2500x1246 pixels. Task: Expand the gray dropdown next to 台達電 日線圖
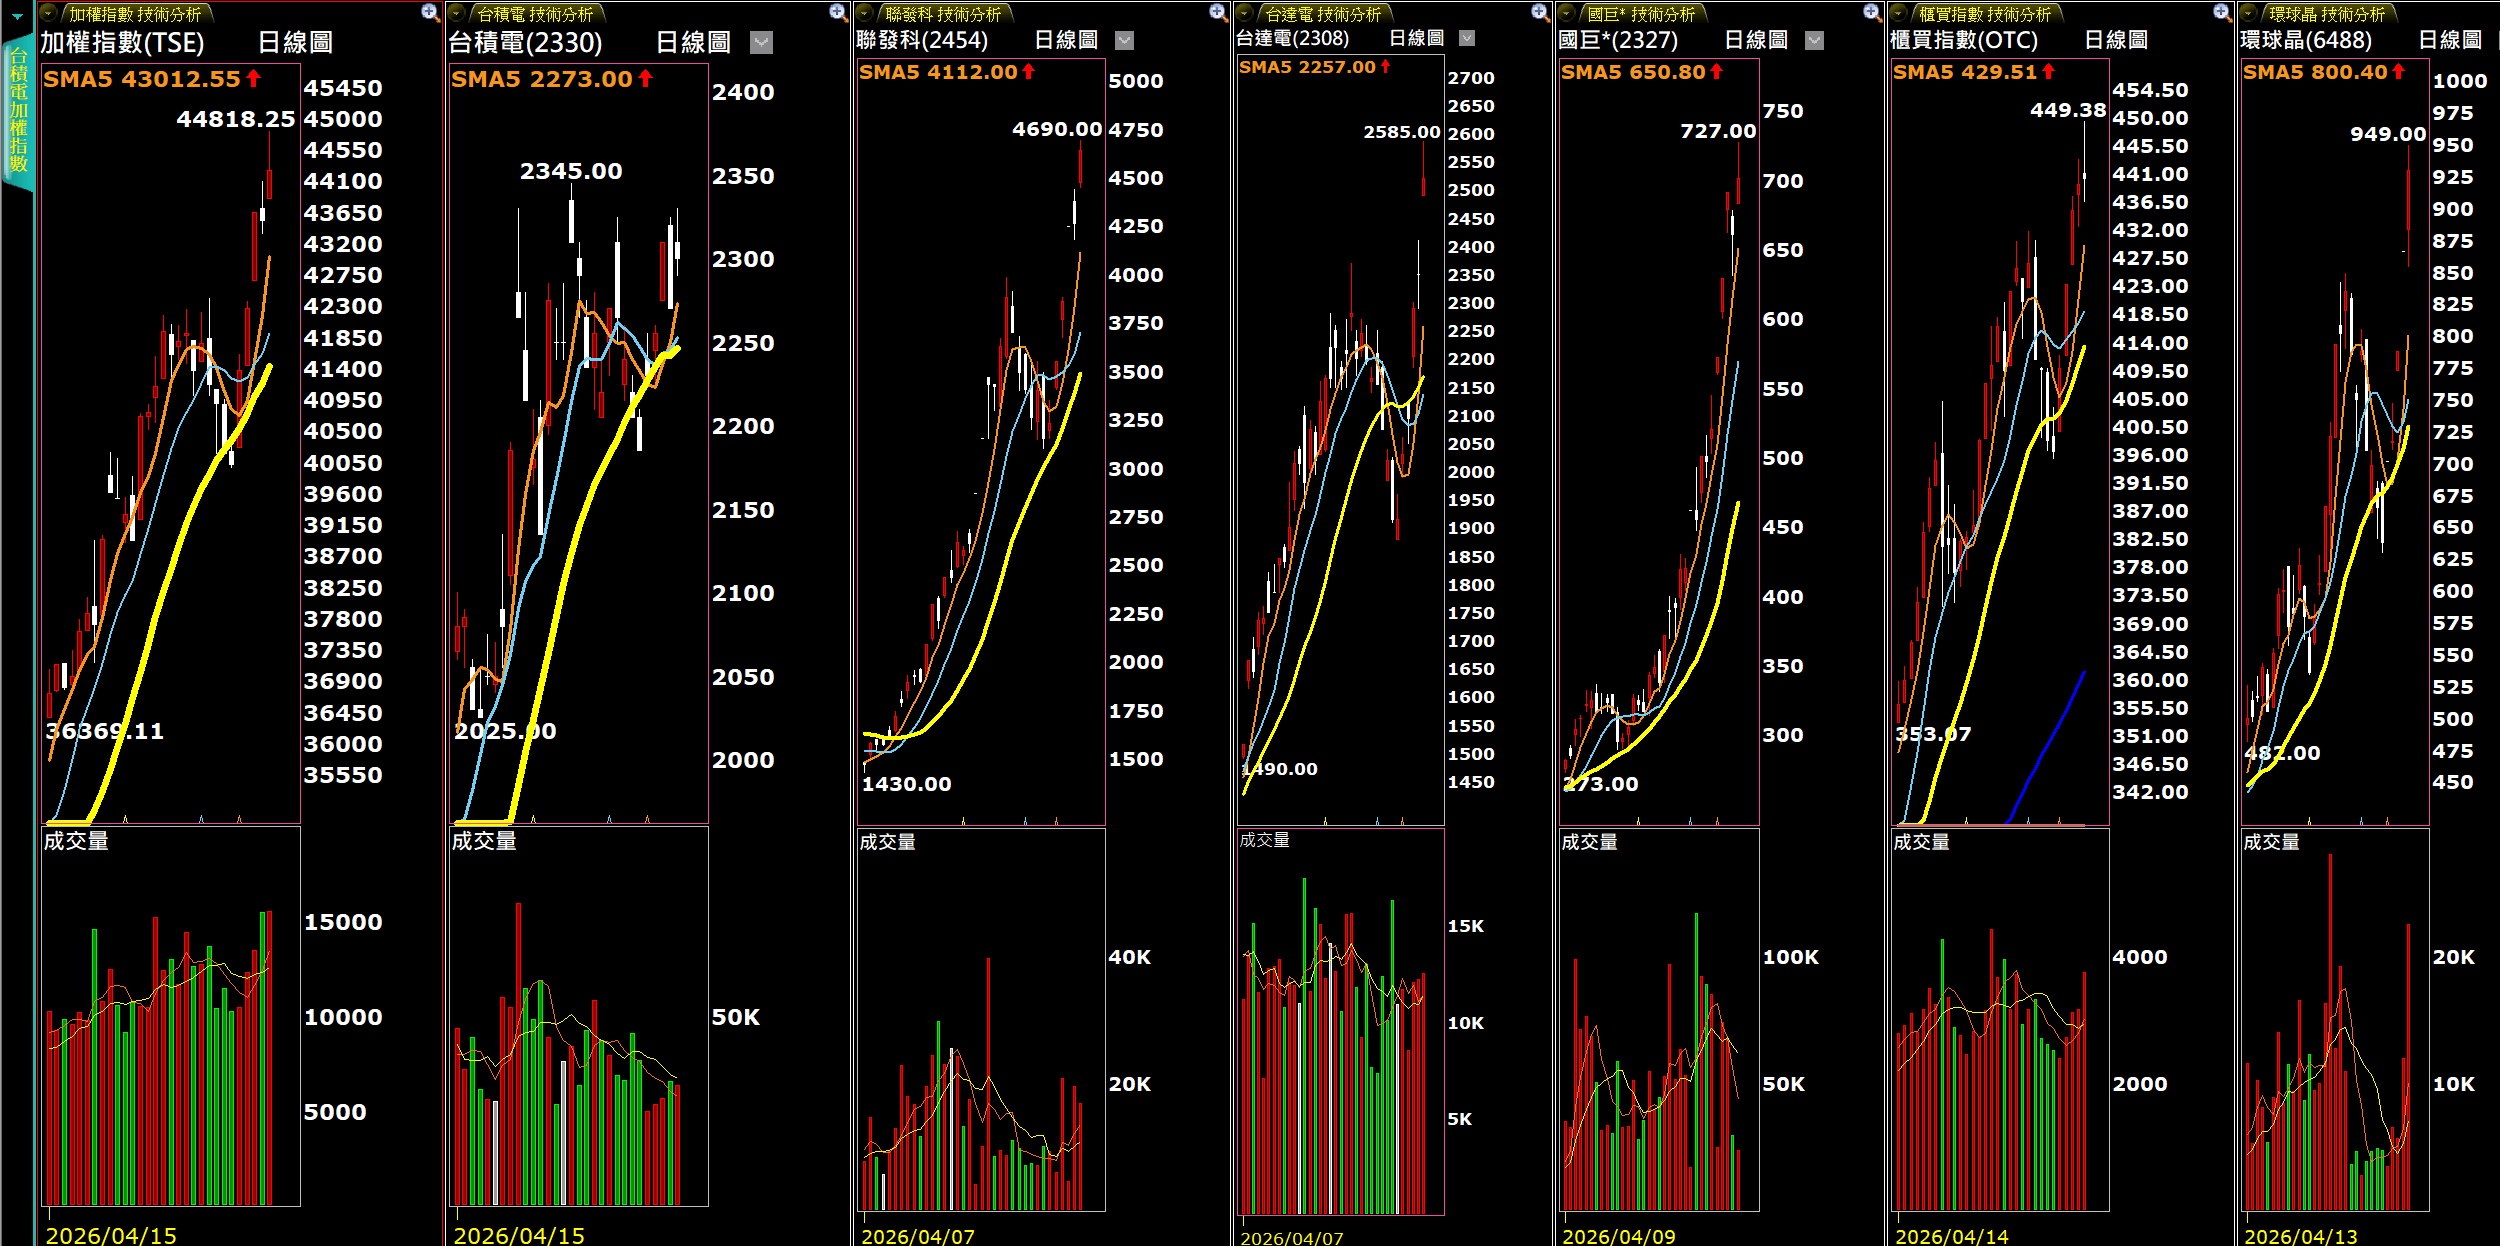tap(1467, 38)
